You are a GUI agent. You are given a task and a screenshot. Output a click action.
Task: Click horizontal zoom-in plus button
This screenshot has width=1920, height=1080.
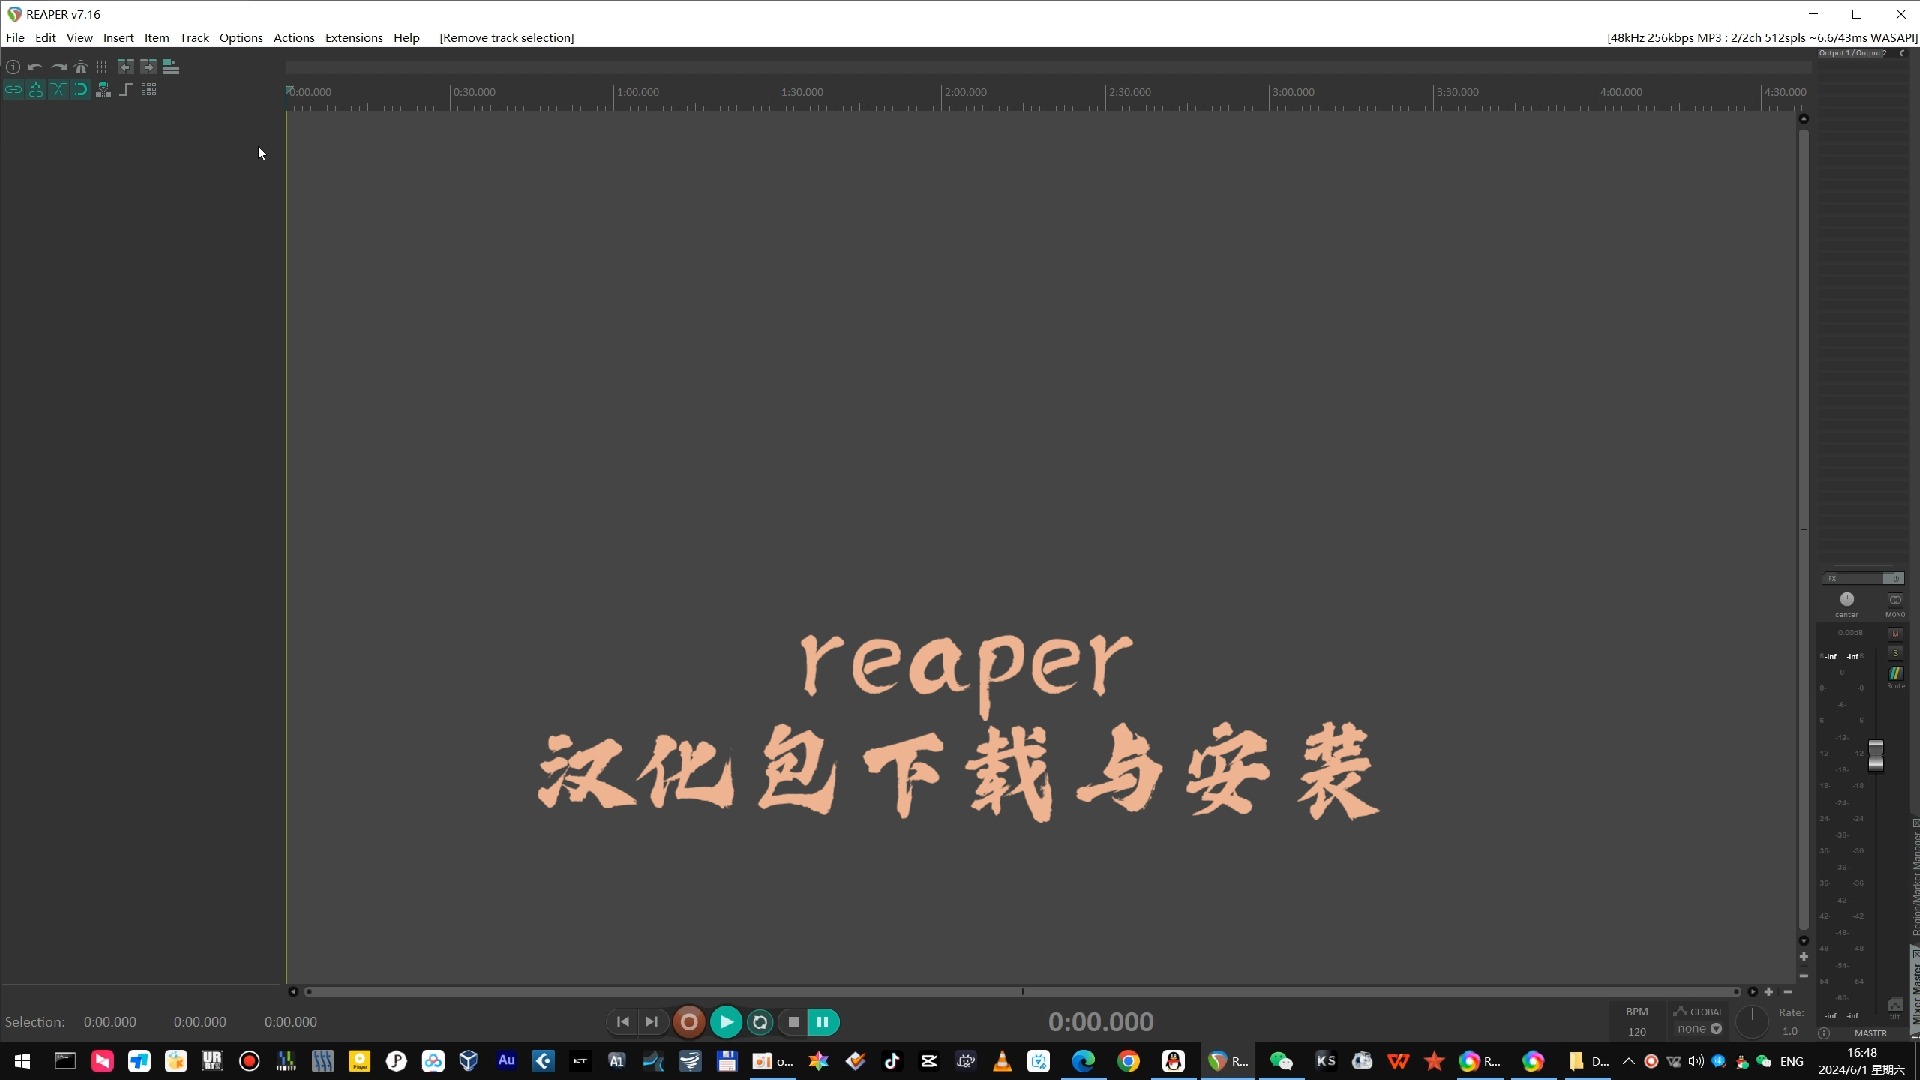point(1769,992)
